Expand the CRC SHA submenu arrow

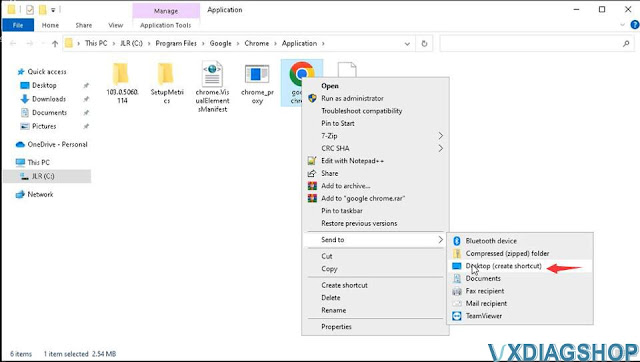click(440, 148)
